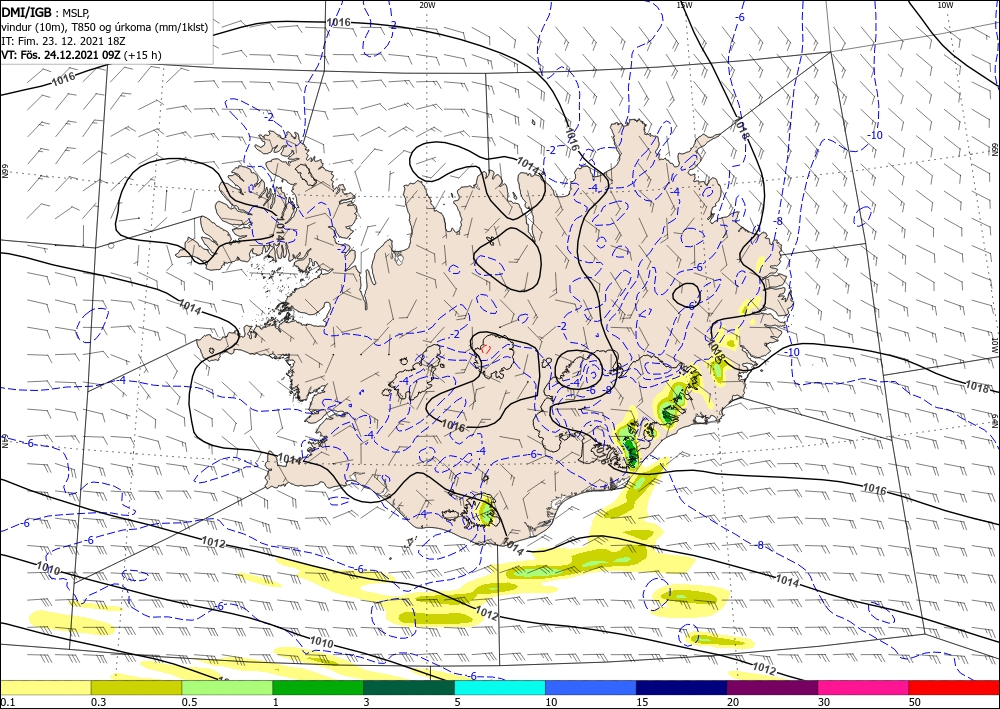Click the '50' legend value
Screen dimensions: 1000x709
click(915, 702)
